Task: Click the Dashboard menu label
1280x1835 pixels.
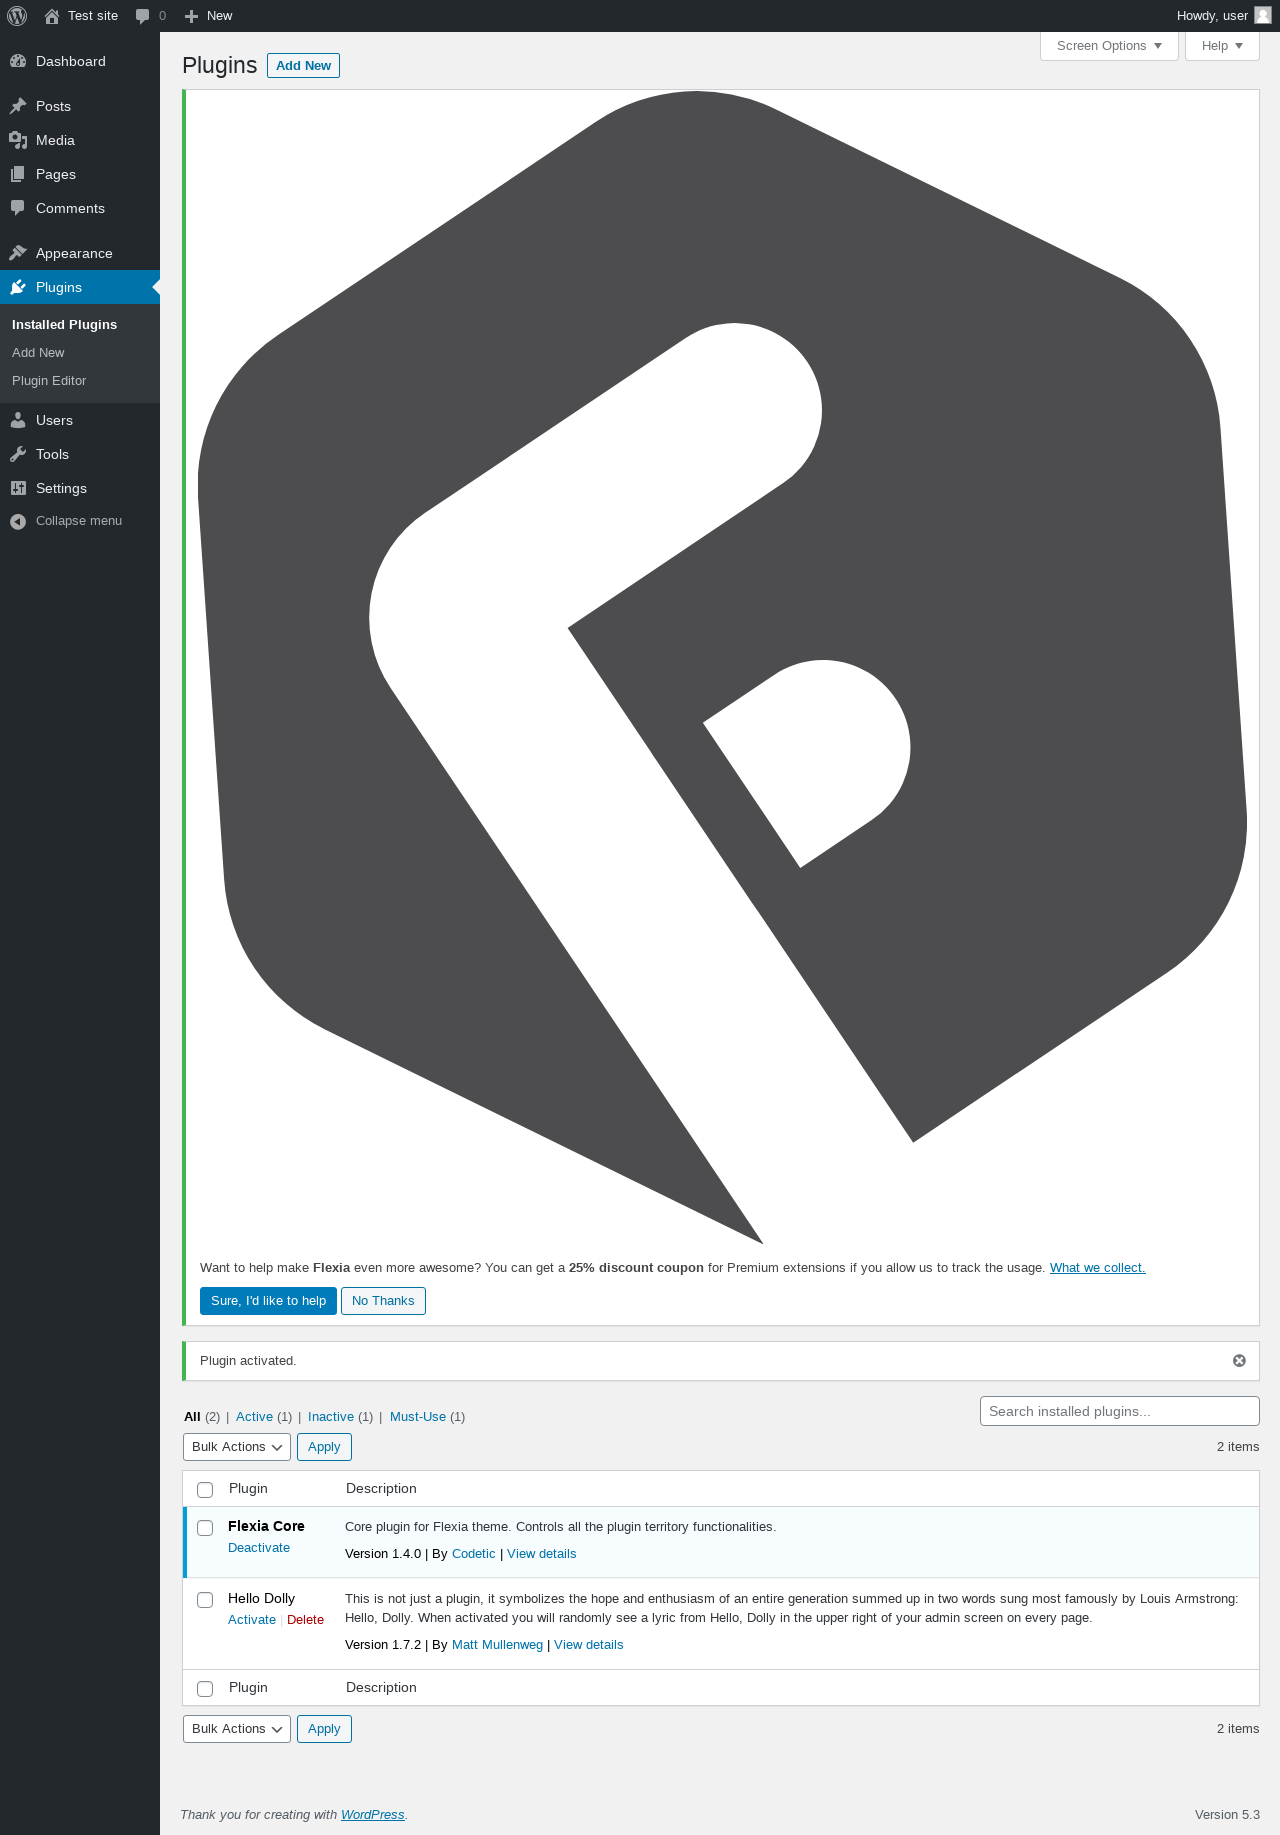Action: [x=70, y=61]
